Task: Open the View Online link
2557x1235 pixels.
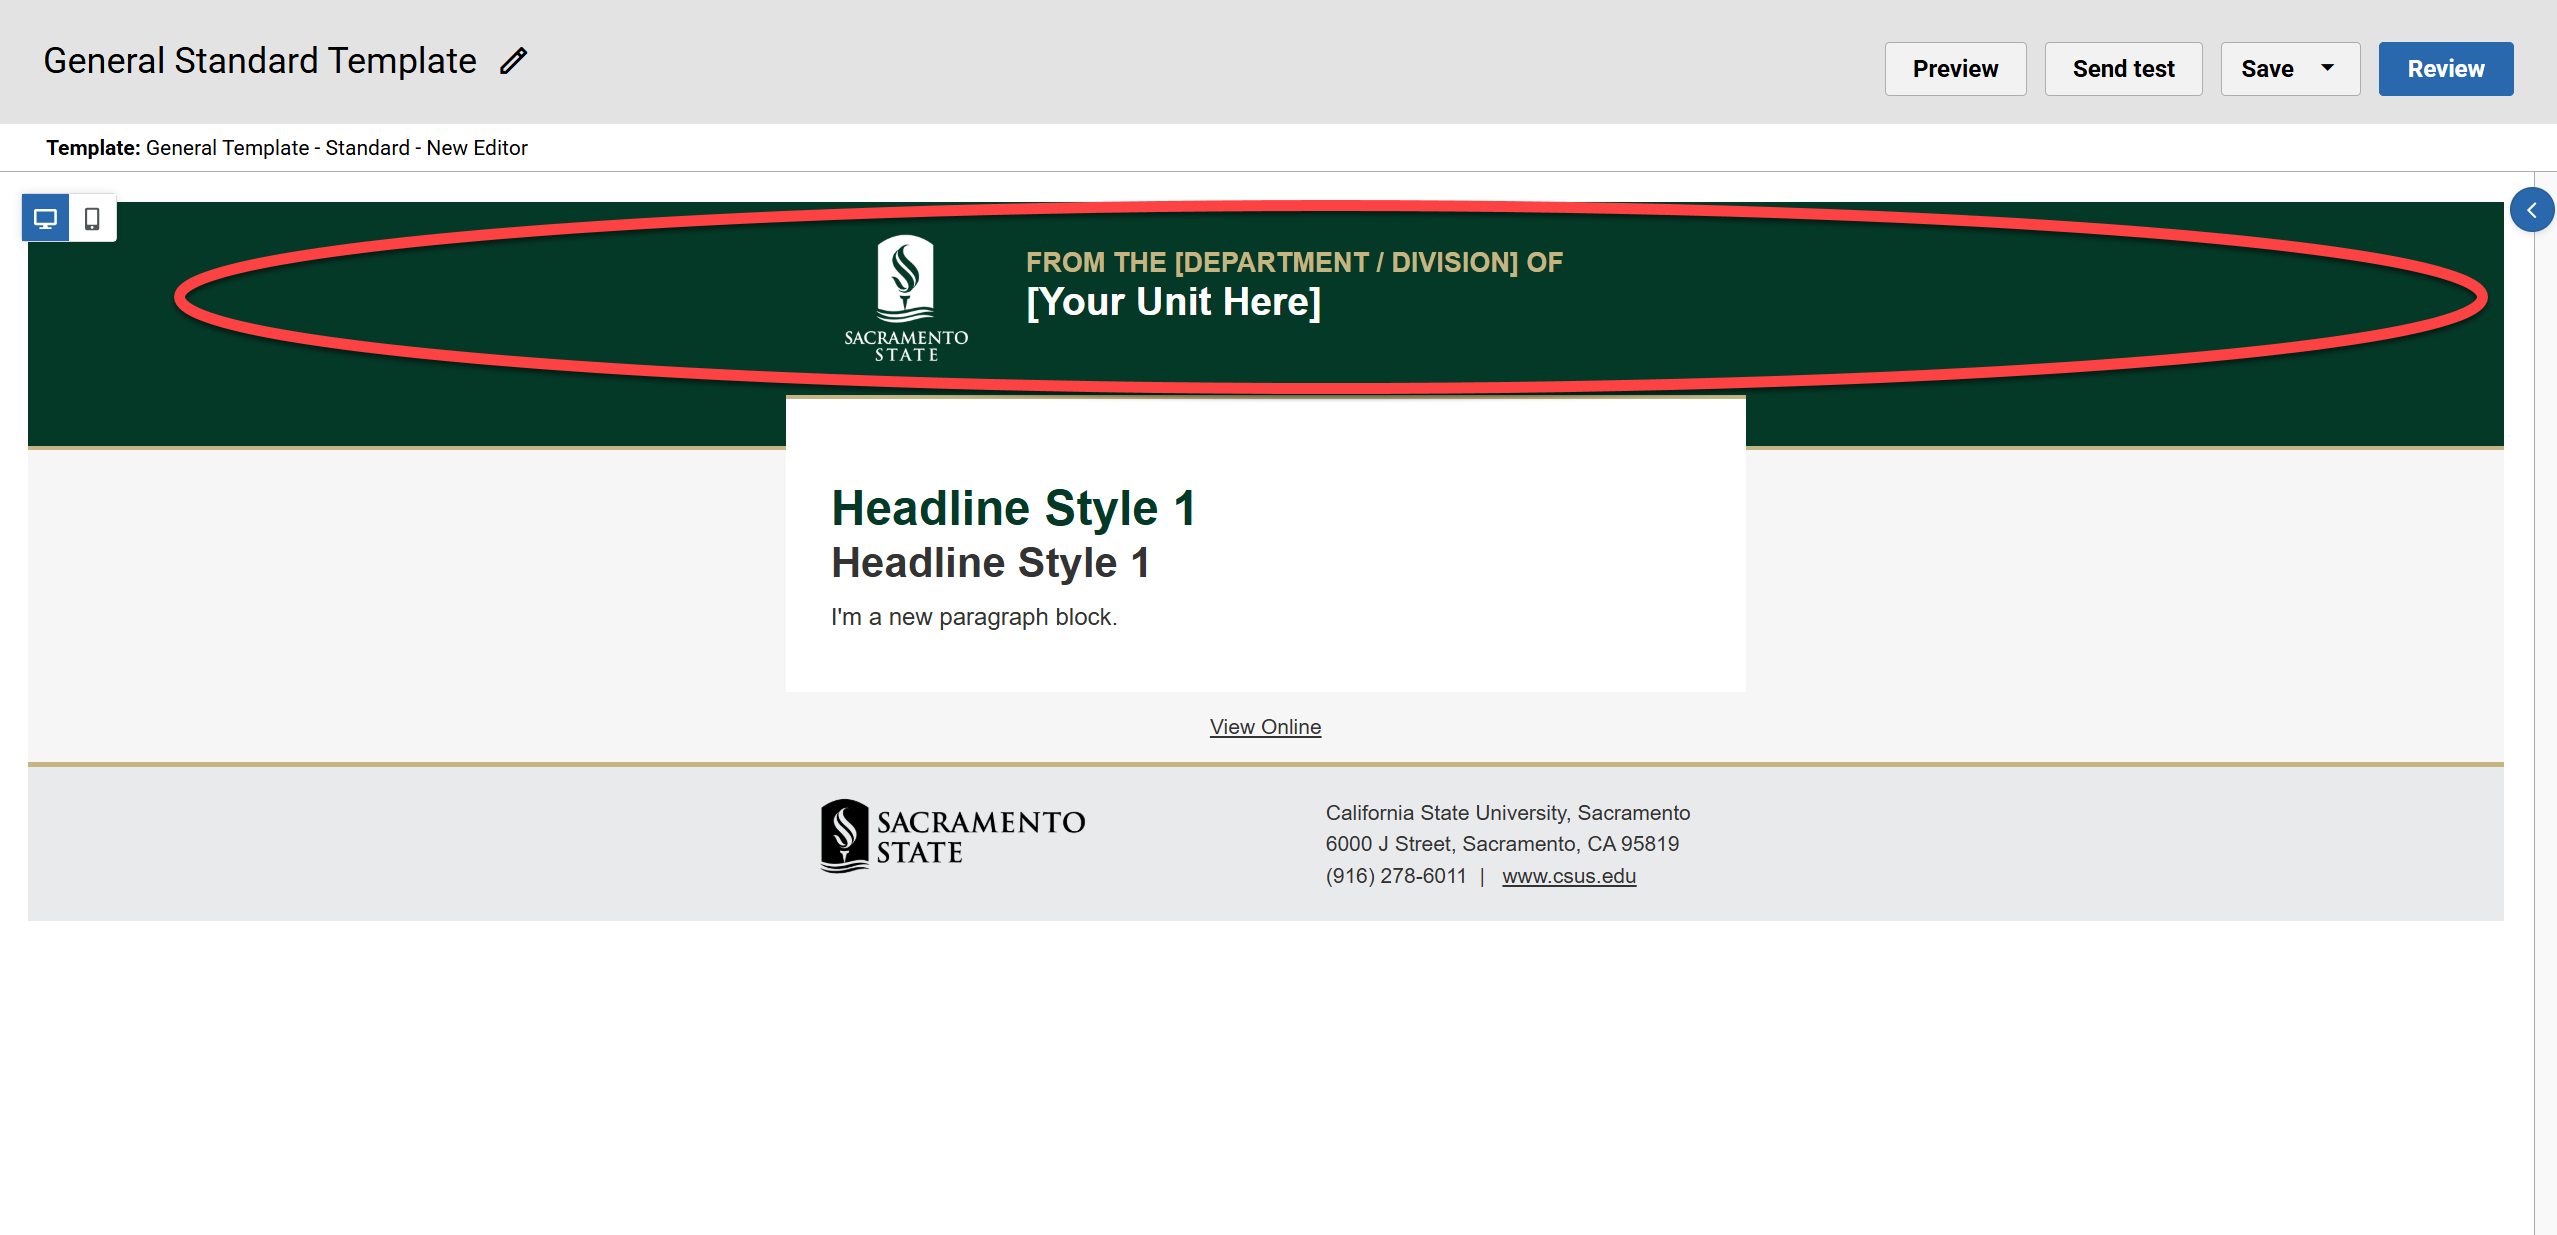Action: (x=1265, y=727)
